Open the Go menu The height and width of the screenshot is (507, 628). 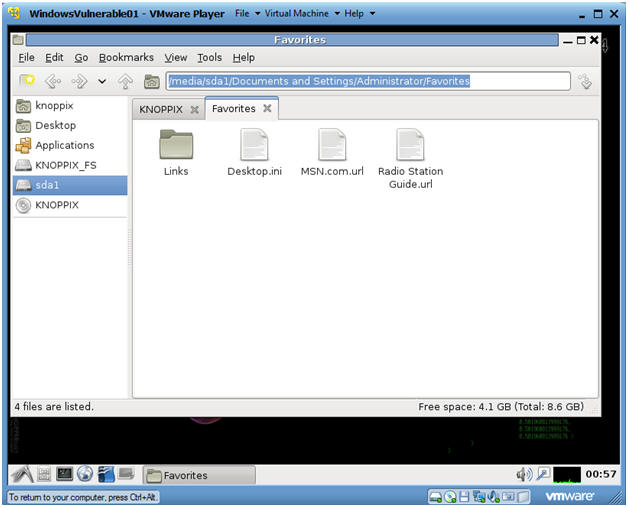pos(81,58)
